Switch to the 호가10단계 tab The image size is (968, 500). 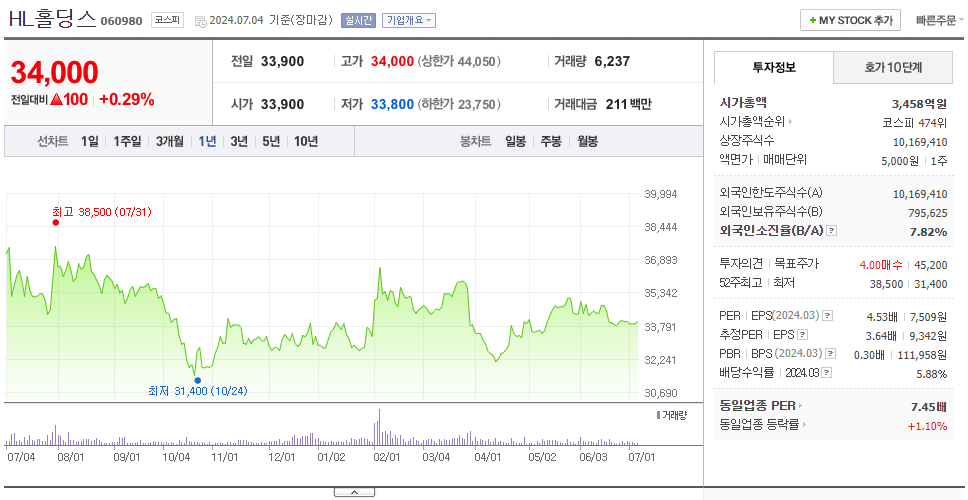coord(893,68)
